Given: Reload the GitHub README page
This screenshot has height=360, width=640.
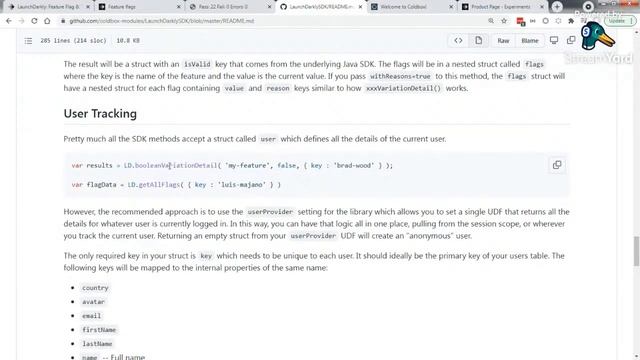Looking at the screenshot, I should [34, 21].
